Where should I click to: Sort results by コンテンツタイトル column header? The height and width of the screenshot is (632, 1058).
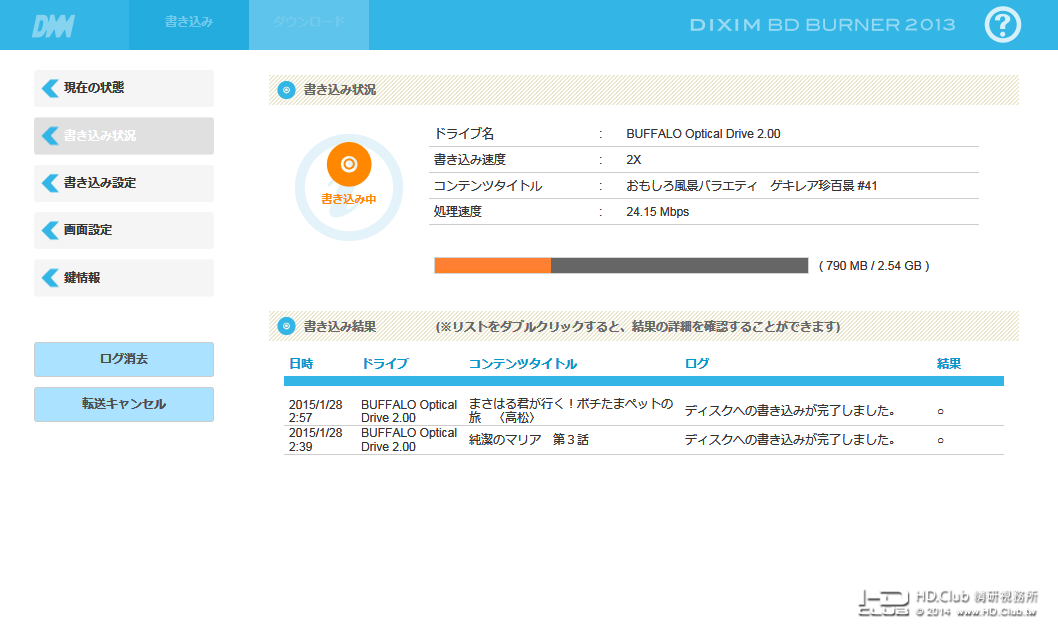click(523, 364)
